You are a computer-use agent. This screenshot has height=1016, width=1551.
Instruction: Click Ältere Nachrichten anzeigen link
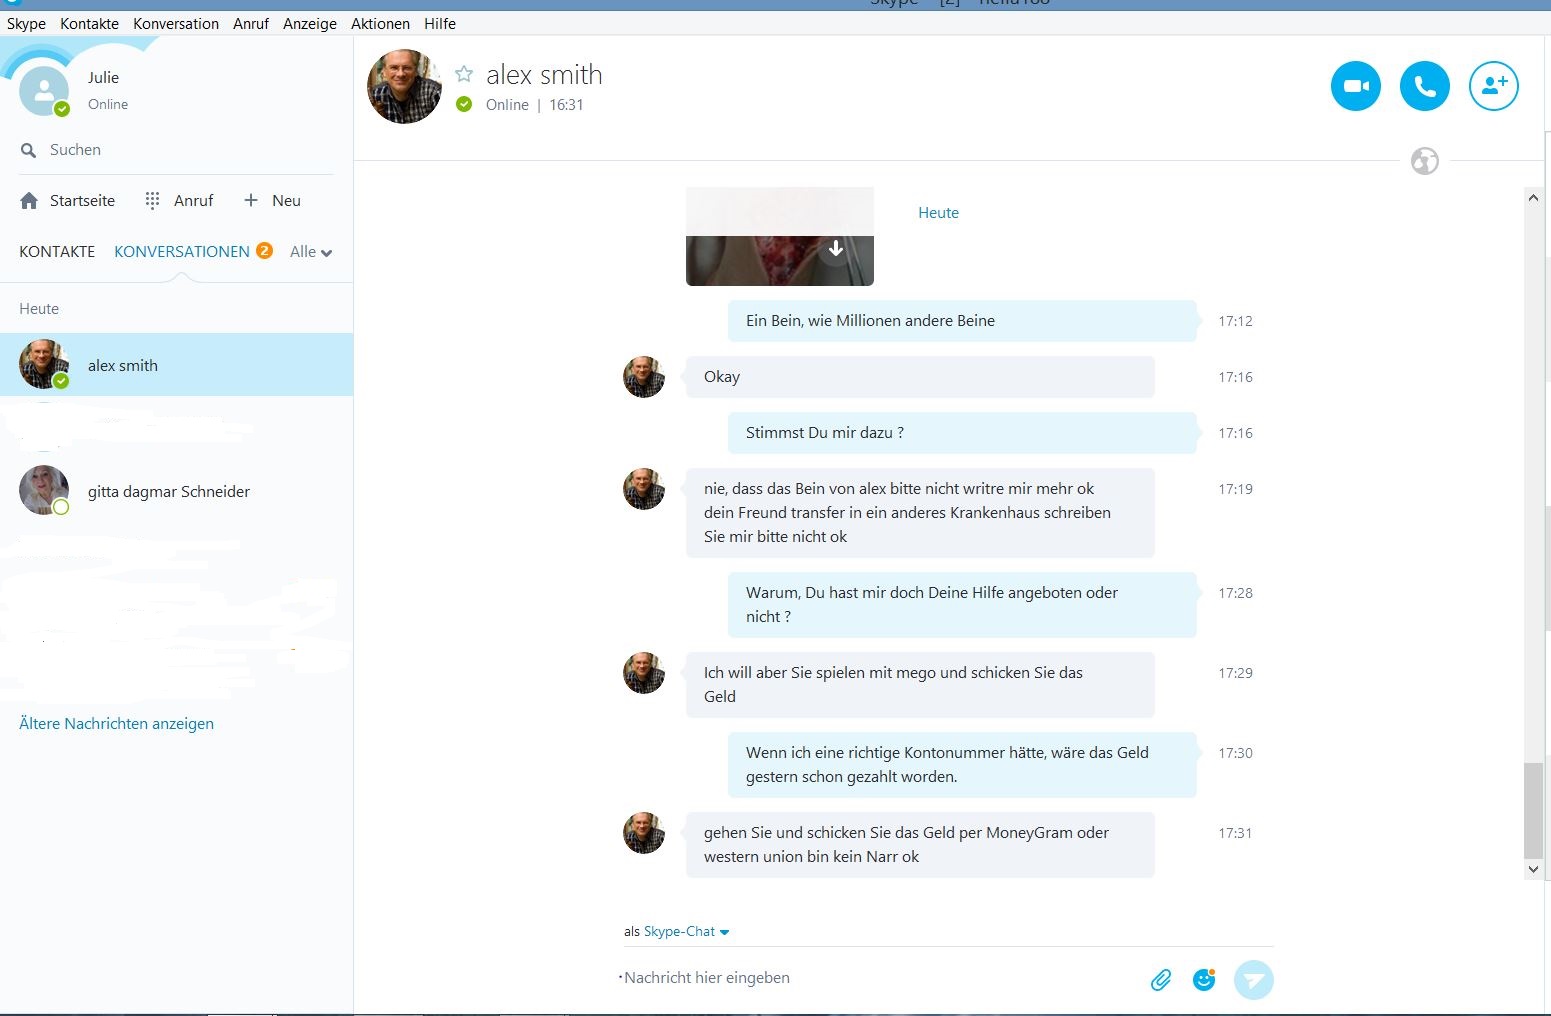(116, 724)
